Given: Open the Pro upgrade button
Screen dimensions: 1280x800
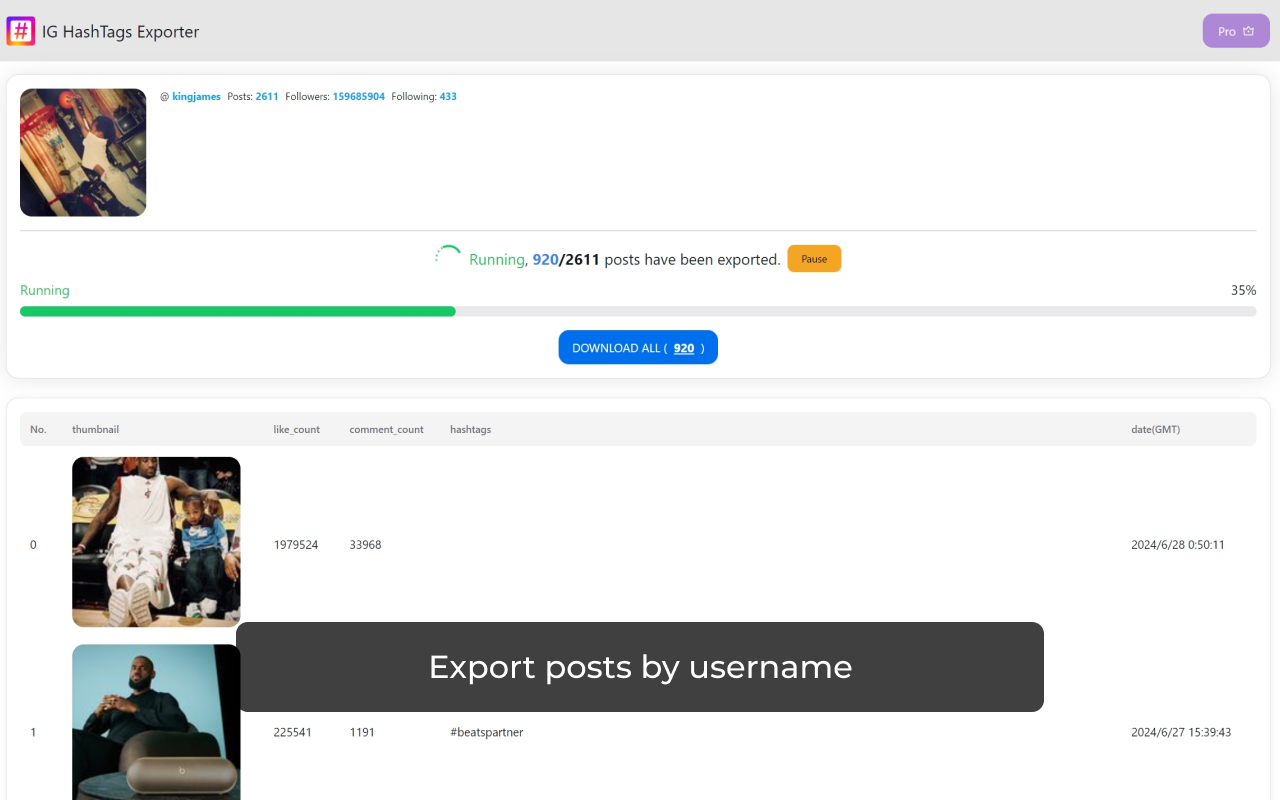Looking at the screenshot, I should click(1236, 31).
